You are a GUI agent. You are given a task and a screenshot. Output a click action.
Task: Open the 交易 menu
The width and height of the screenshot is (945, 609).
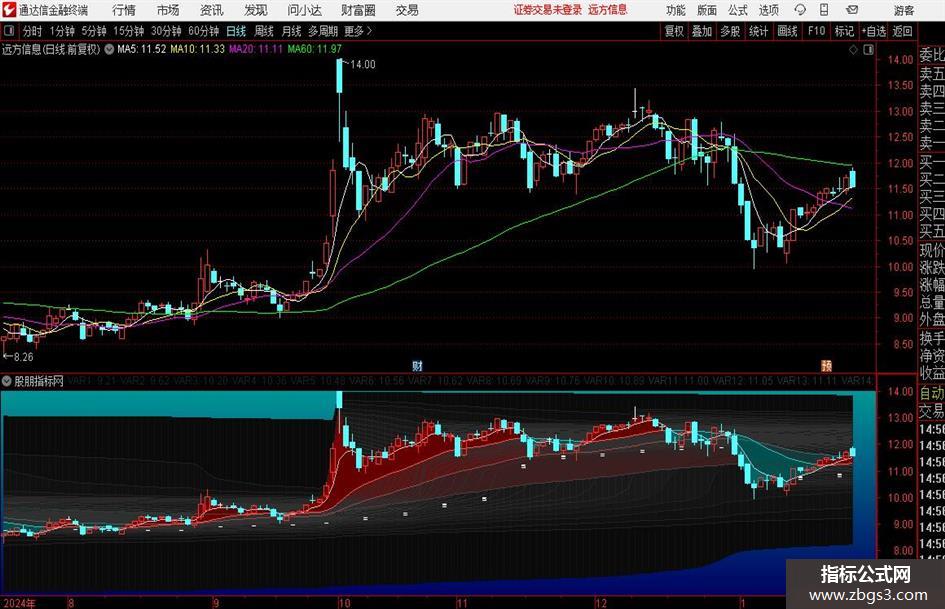coord(407,10)
